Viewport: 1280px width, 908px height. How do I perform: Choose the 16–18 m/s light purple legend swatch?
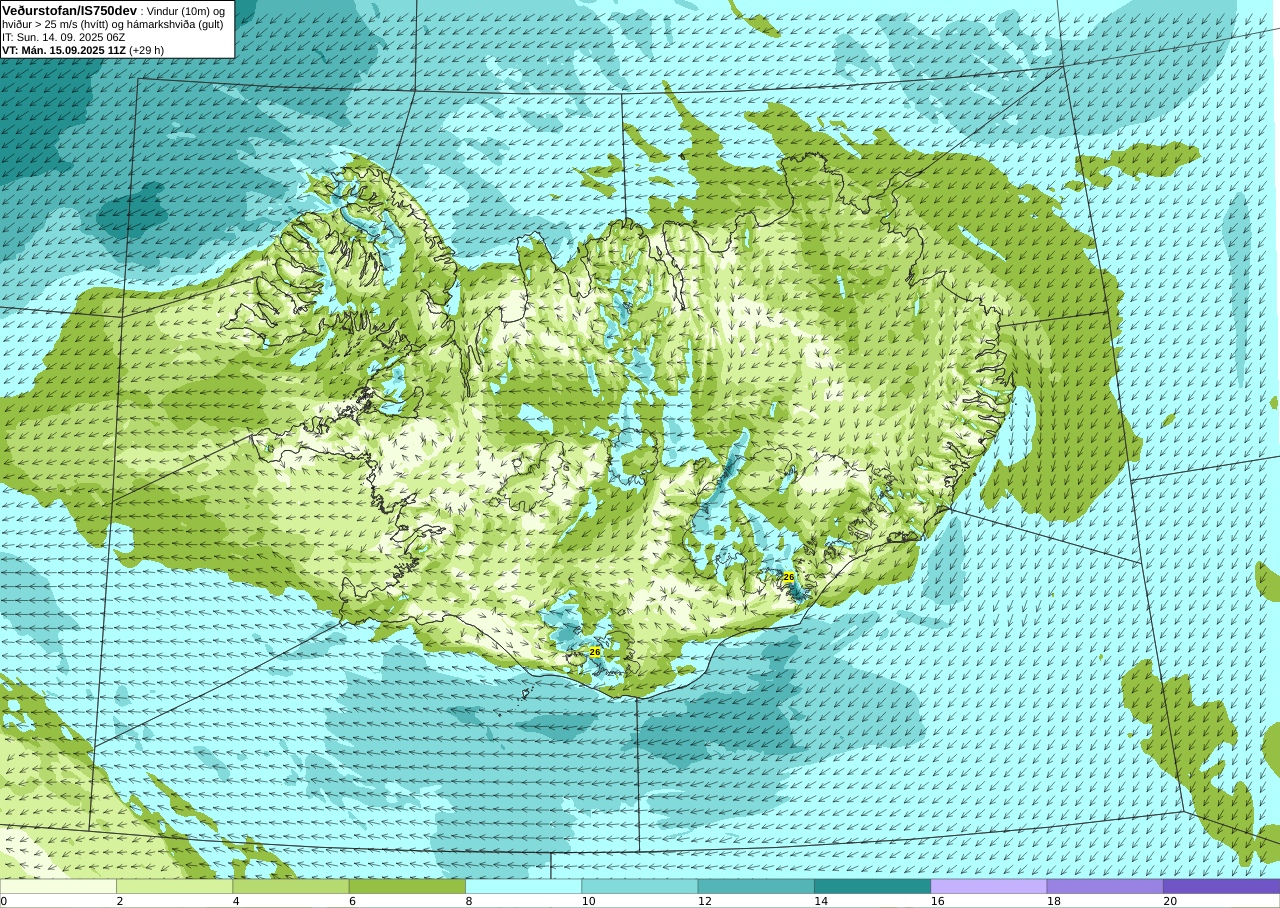989,886
